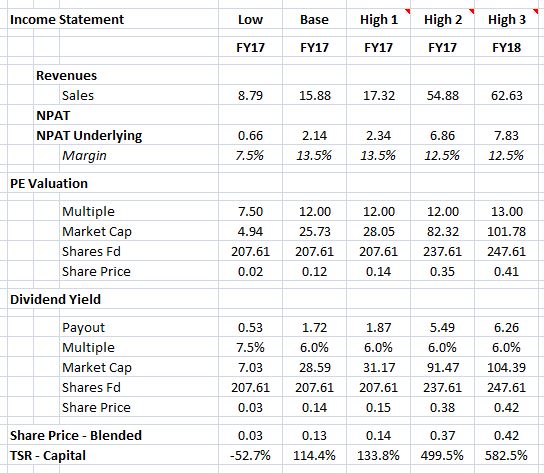Click the Margin row label
This screenshot has height=473, width=544.
click(84, 156)
